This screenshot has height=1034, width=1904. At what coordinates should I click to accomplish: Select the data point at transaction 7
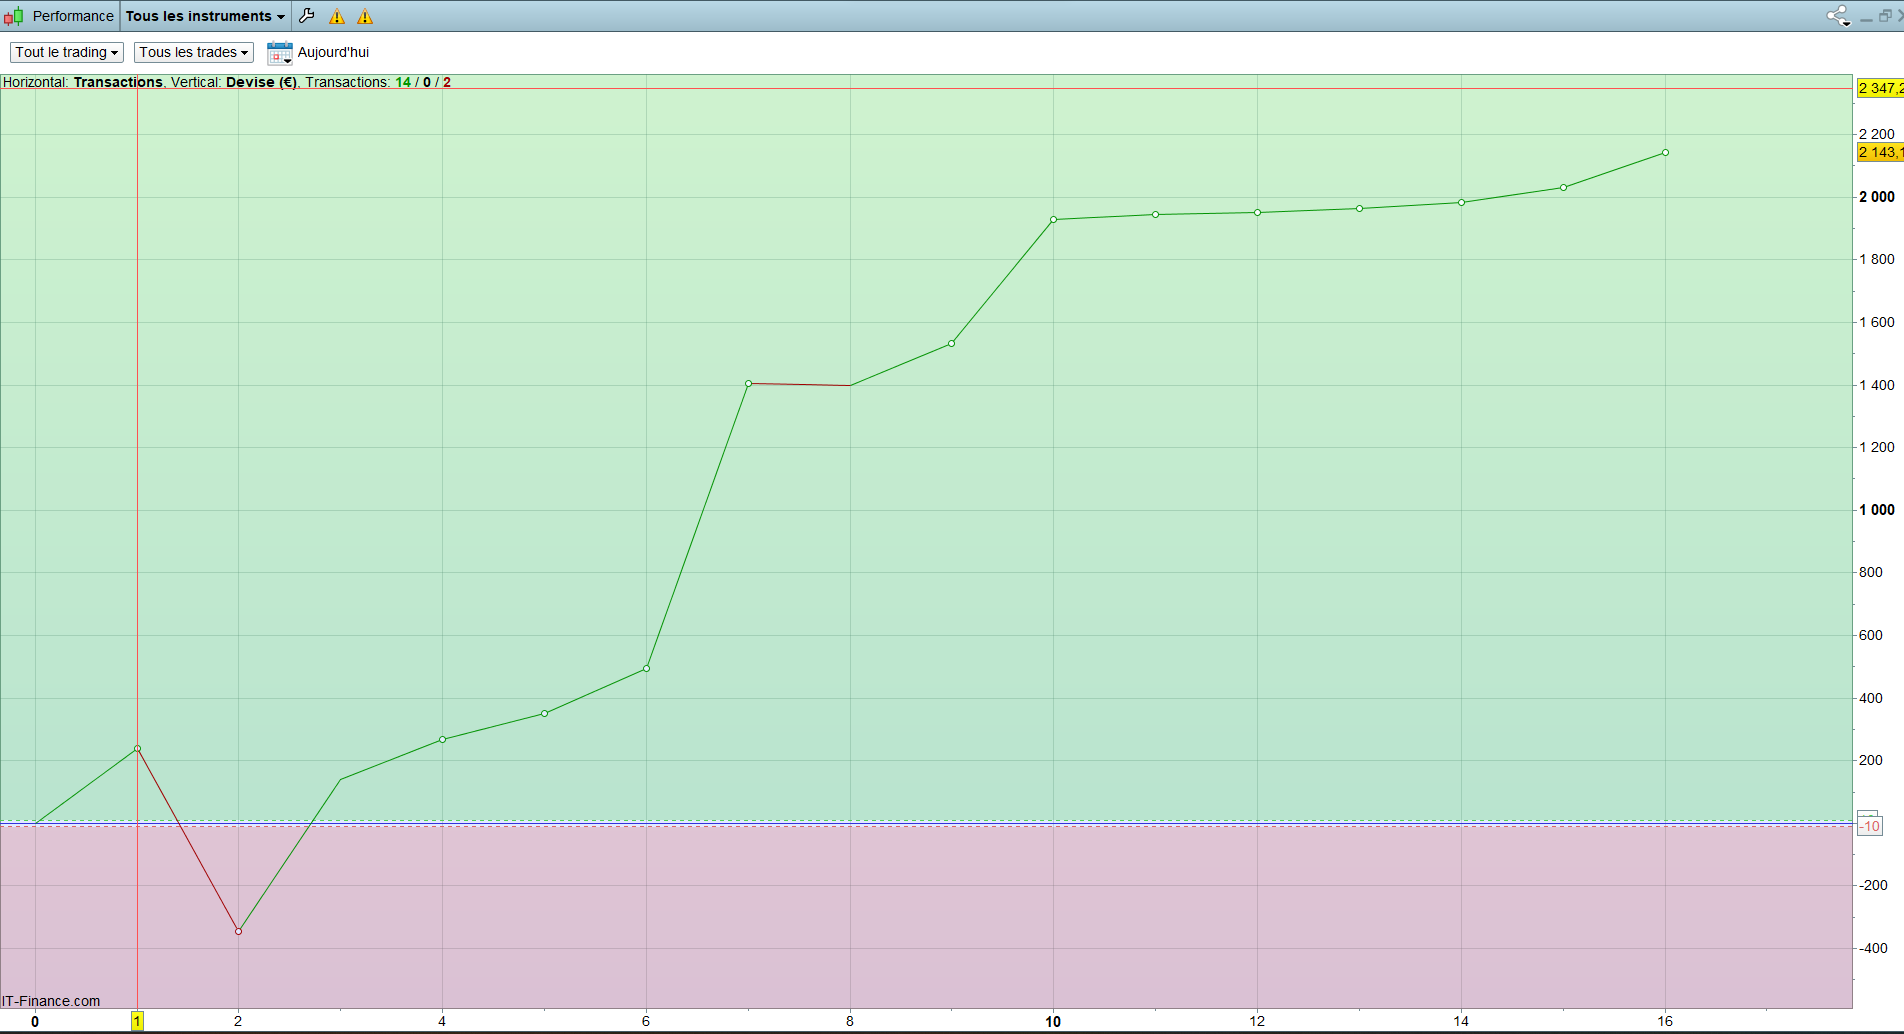(x=748, y=384)
